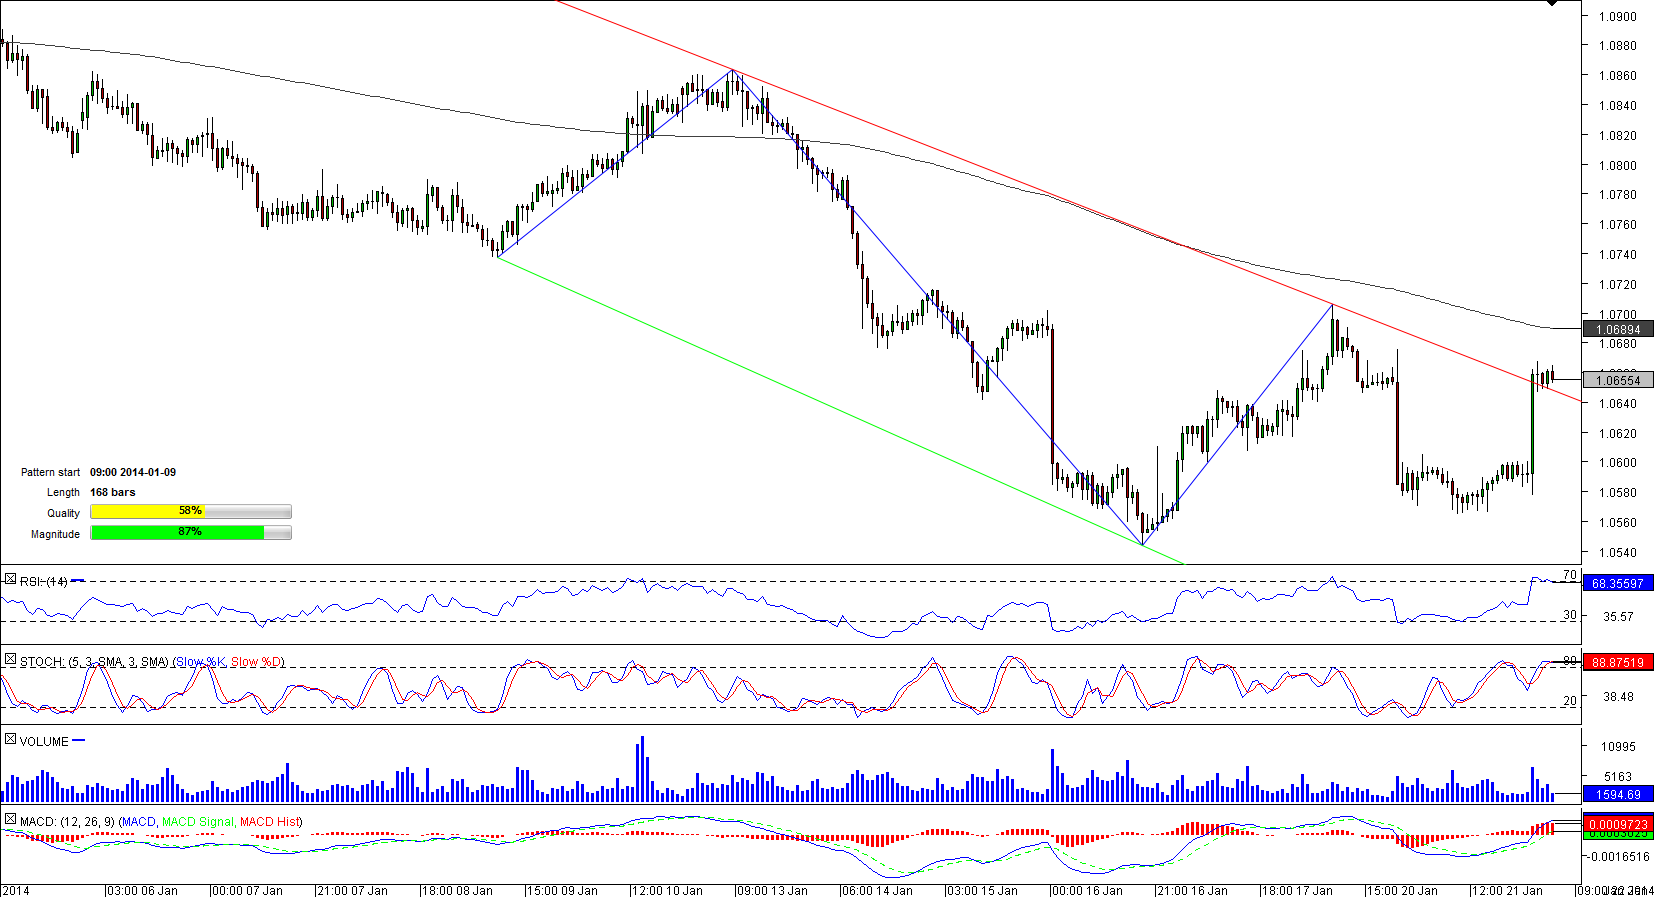
Task: Close the MACD indicator panel box
Action: (10, 820)
